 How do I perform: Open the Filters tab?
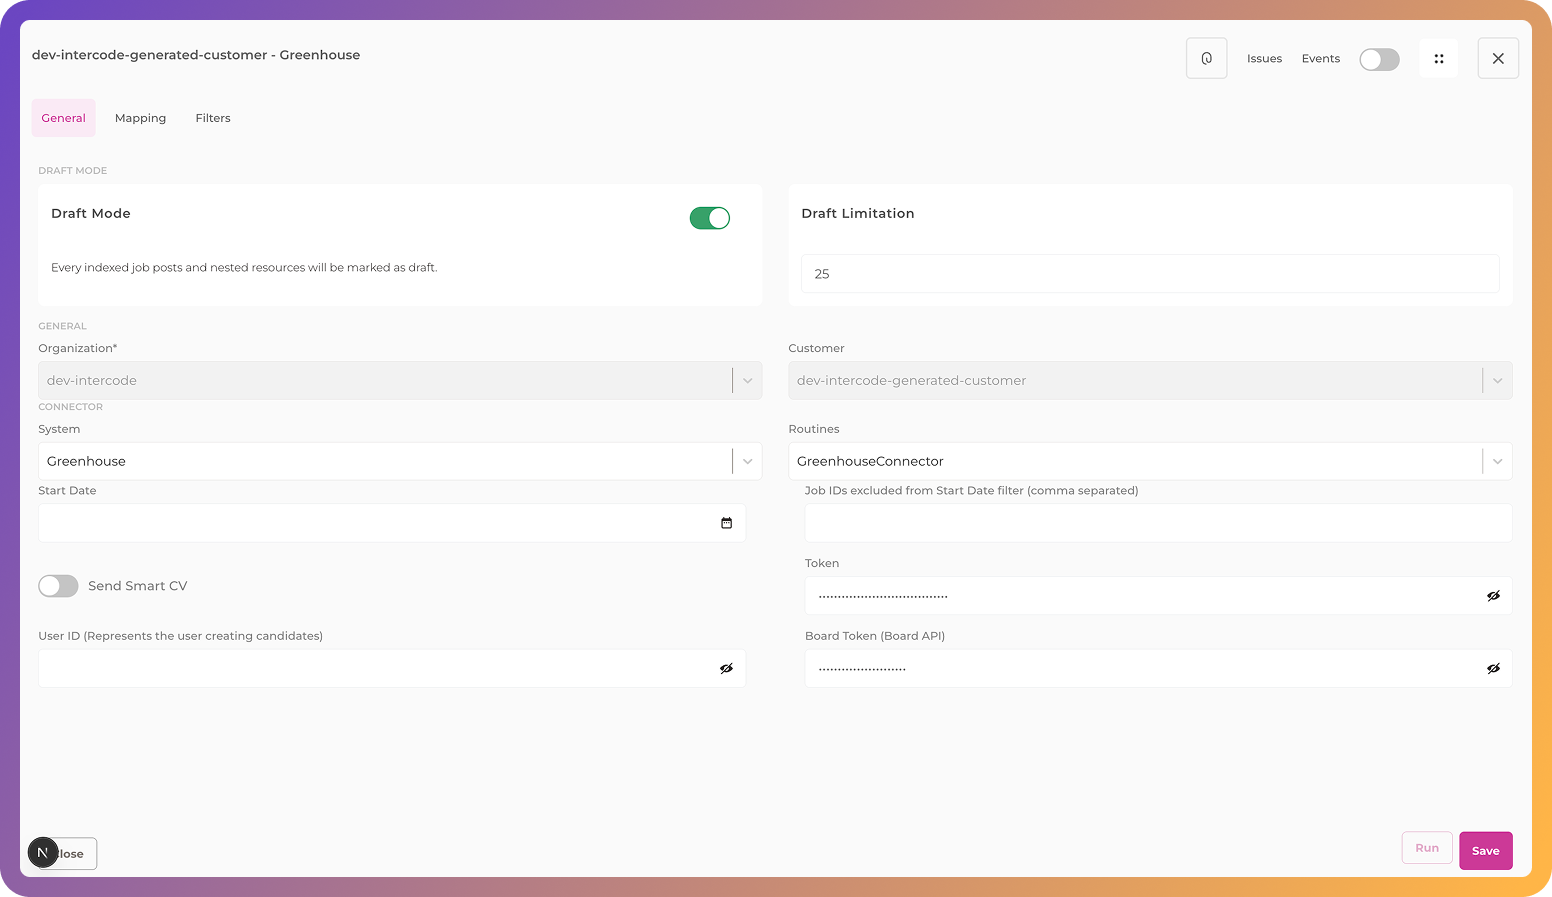tap(213, 118)
